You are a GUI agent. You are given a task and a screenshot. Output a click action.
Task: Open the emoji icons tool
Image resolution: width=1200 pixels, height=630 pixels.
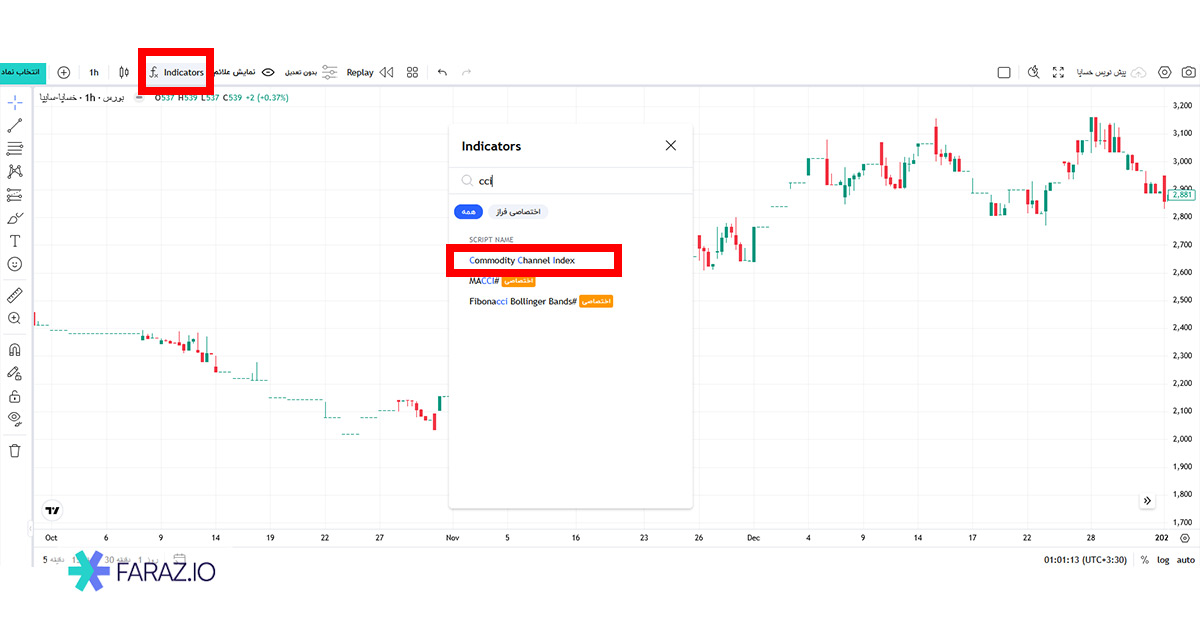(15, 264)
